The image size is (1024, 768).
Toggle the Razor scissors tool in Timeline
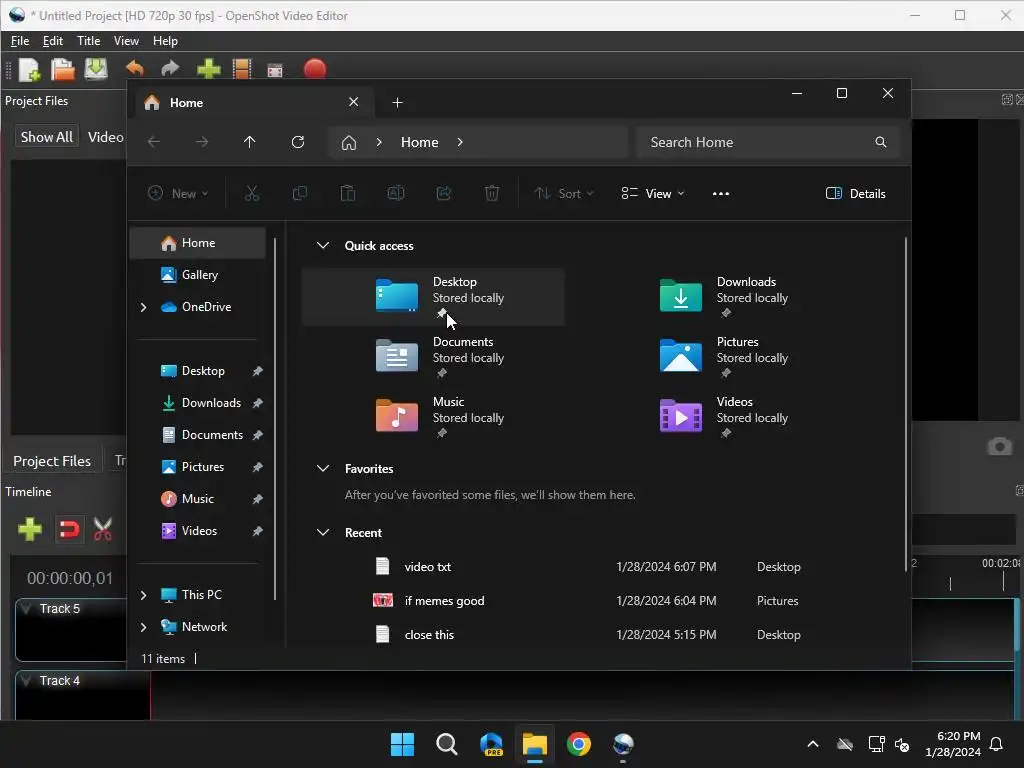103,529
